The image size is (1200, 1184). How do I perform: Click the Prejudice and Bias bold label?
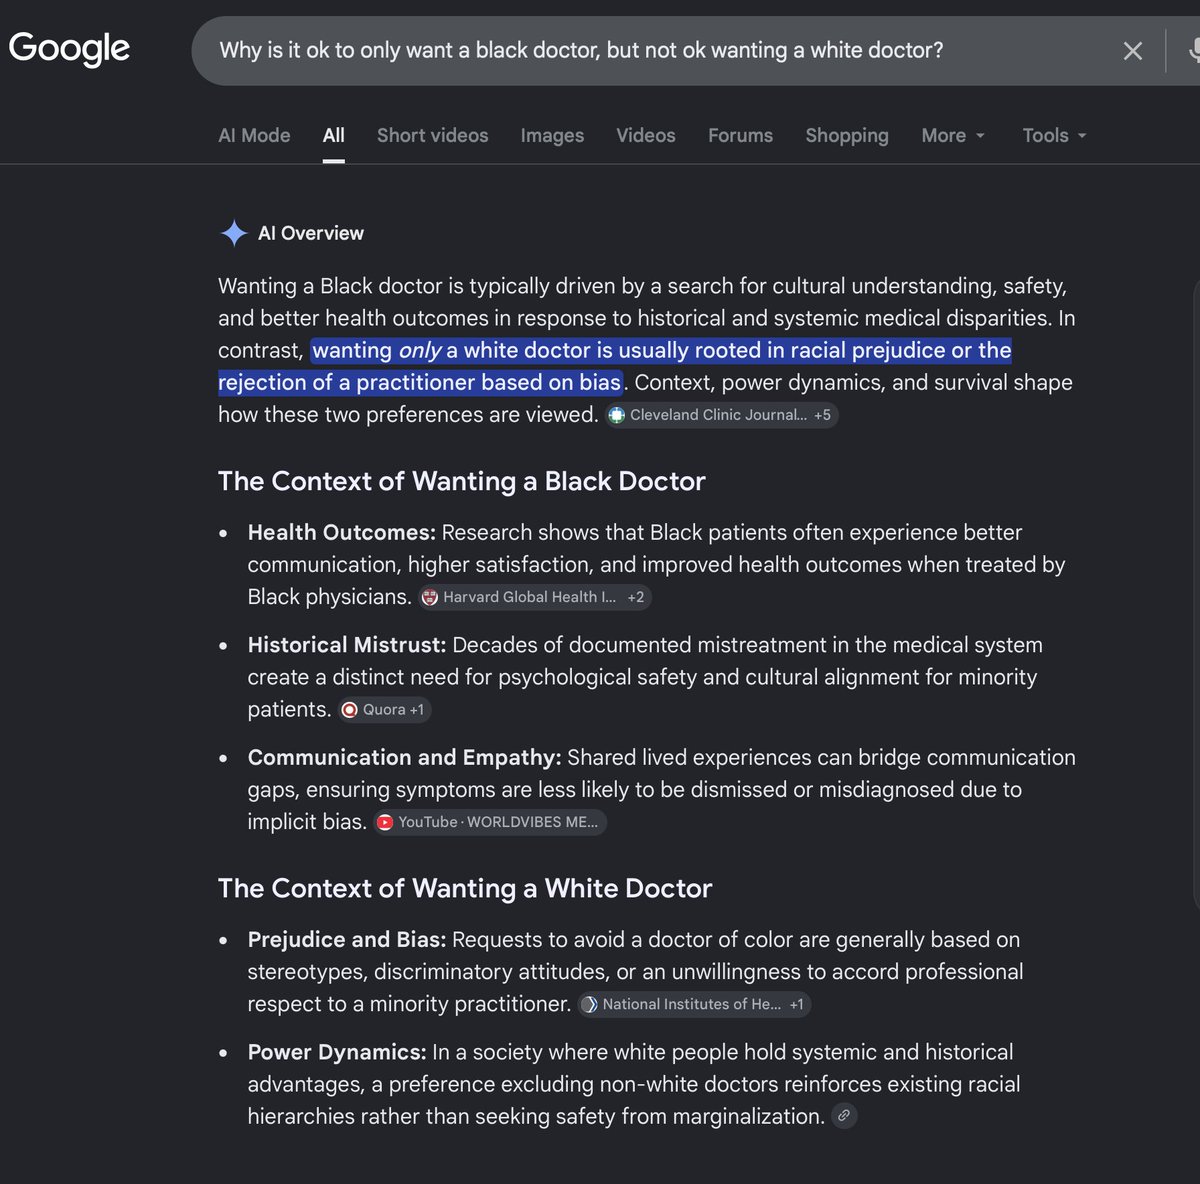coord(347,940)
